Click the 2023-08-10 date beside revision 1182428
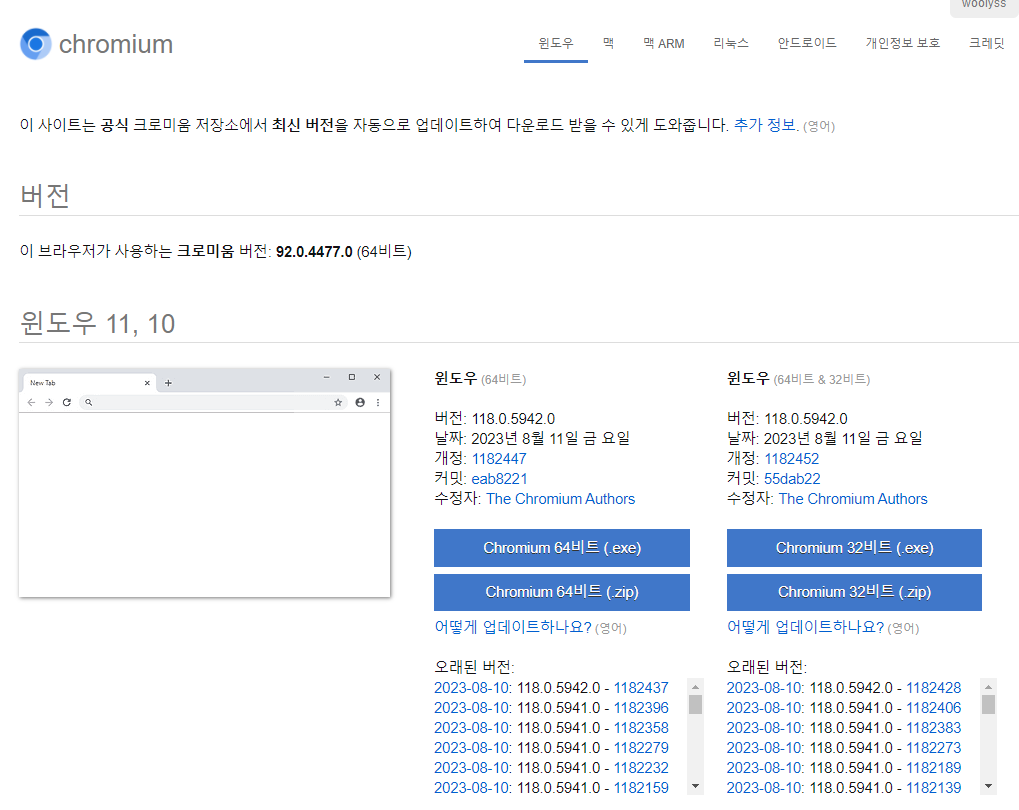1019x810 pixels. click(764, 688)
